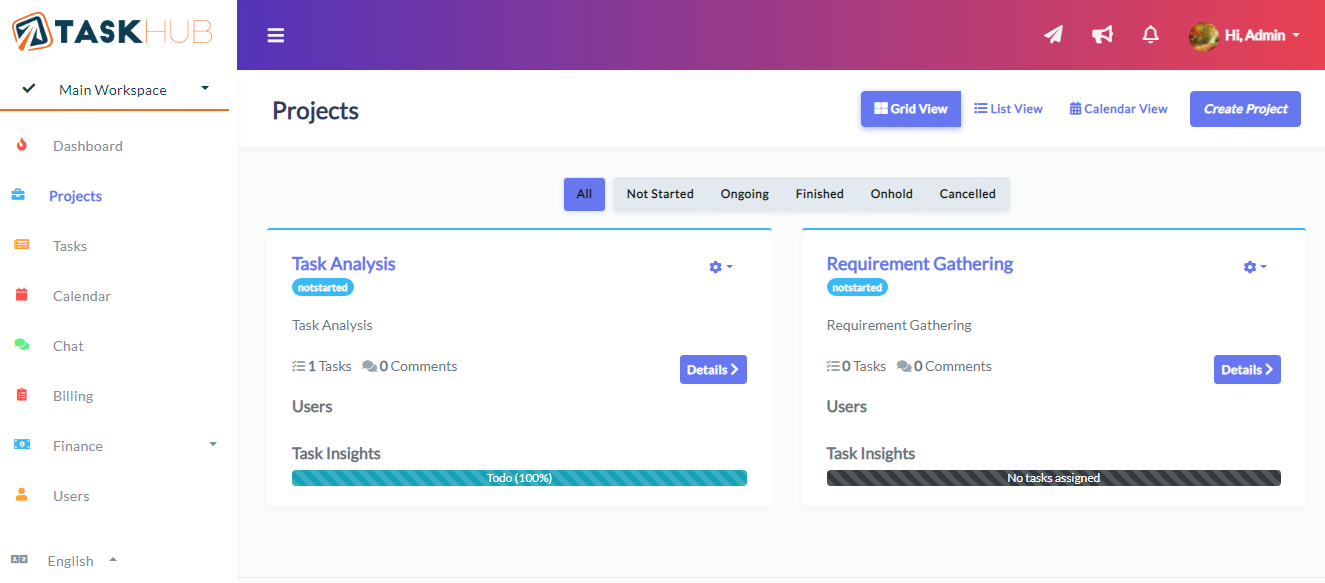Click the Create Project button
The height and width of the screenshot is (583, 1325).
pos(1245,109)
